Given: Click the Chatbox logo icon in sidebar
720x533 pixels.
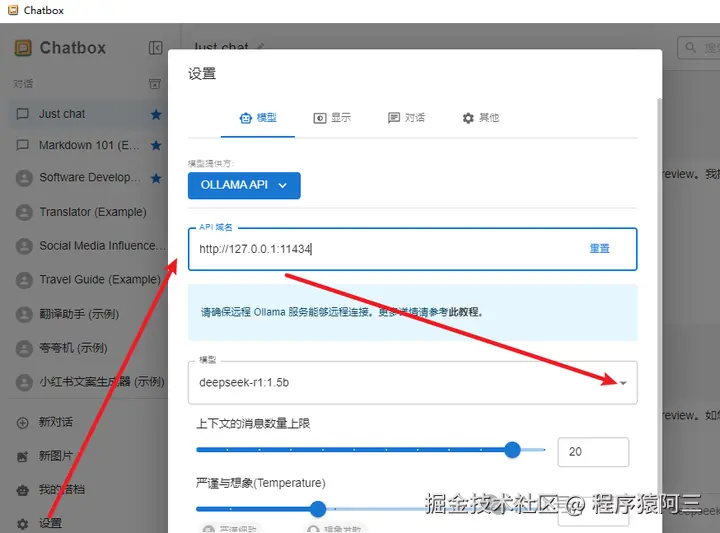Looking at the screenshot, I should point(23,48).
